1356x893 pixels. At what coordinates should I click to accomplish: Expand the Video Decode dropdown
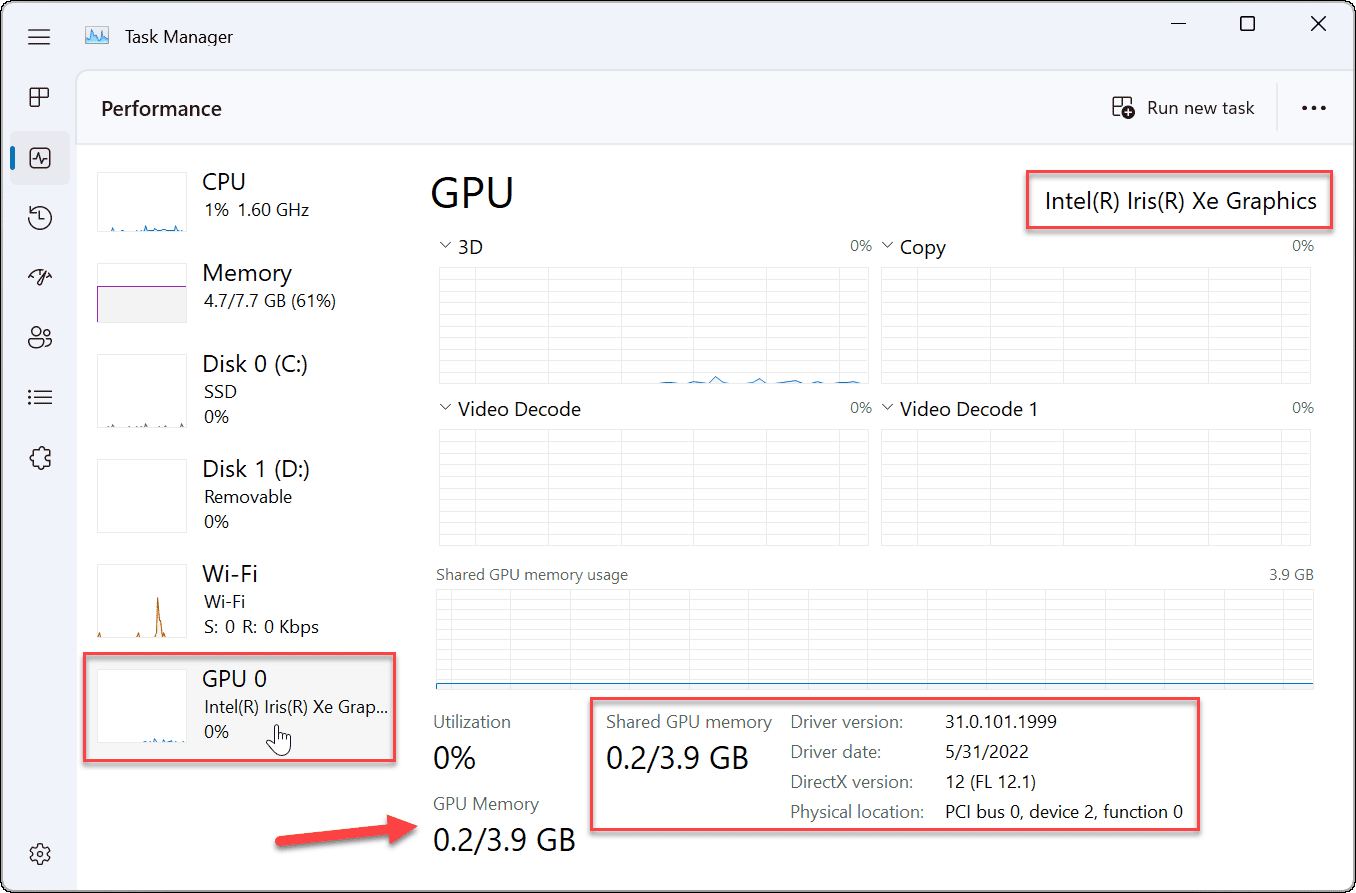pyautogui.click(x=444, y=408)
